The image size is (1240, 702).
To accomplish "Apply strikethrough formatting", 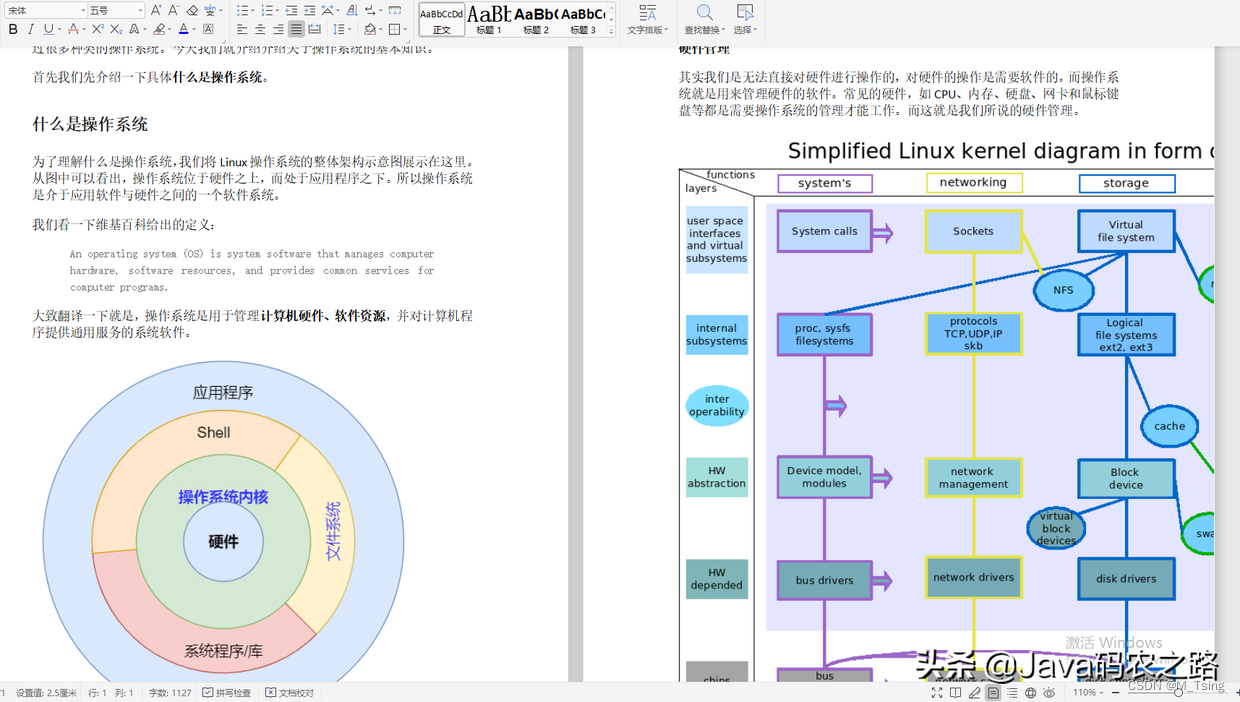I will [73, 29].
